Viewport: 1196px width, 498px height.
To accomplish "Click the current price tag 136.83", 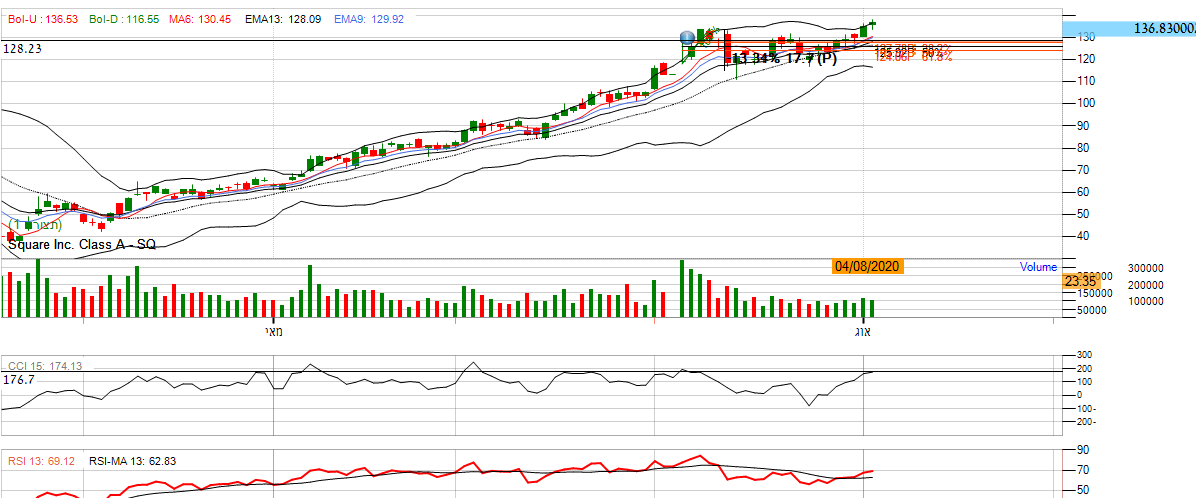I will 1164,29.
